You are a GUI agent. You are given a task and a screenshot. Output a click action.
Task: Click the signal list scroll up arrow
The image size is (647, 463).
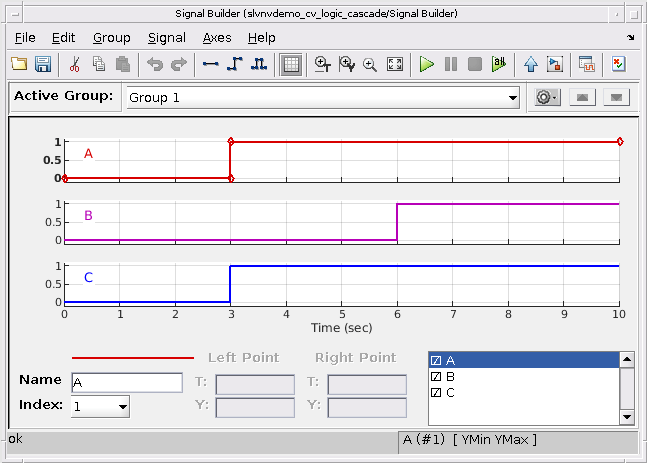627,359
